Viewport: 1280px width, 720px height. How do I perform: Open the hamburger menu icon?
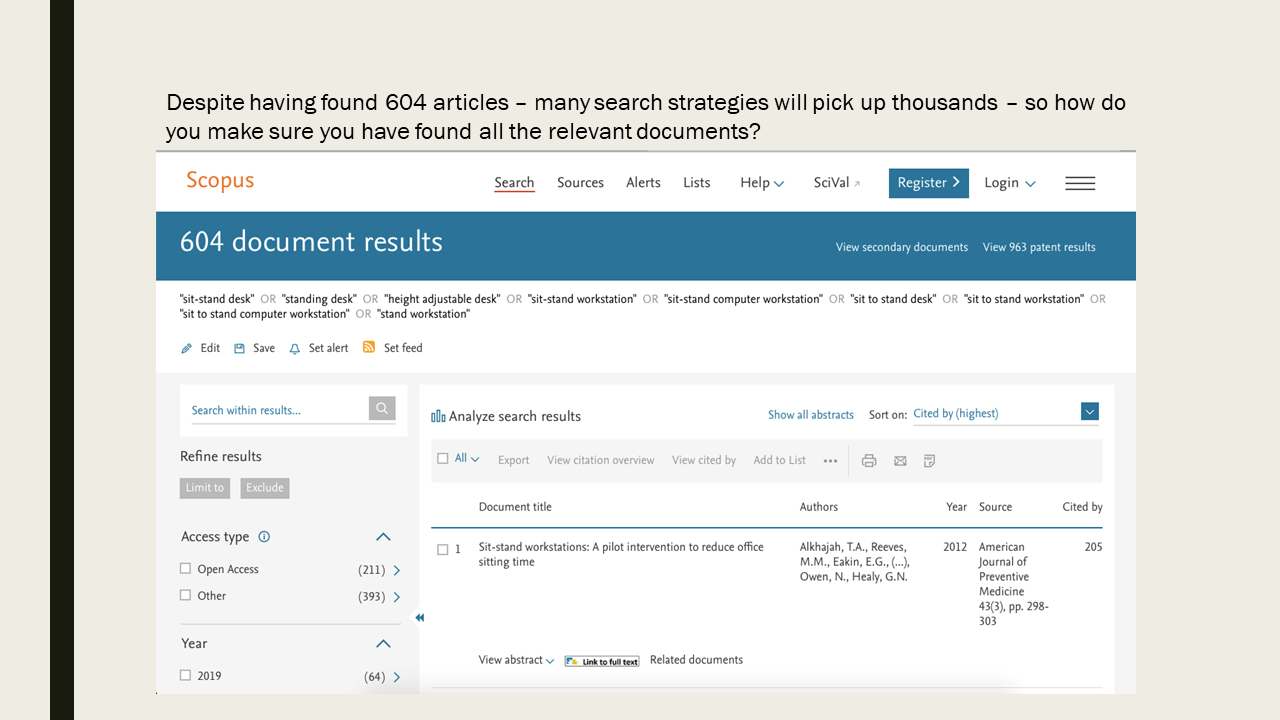point(1080,183)
